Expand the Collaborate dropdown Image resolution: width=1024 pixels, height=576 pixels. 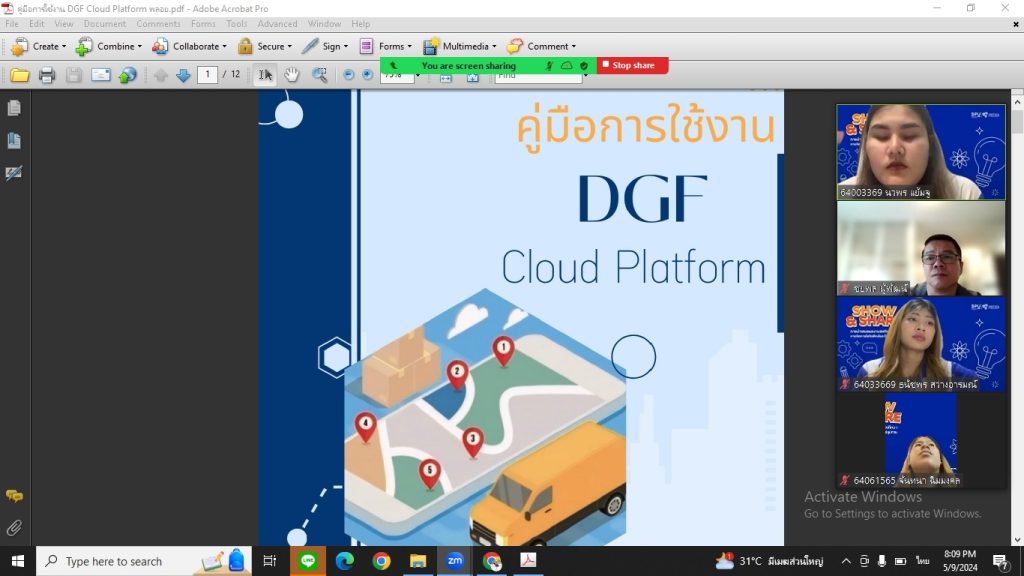pyautogui.click(x=189, y=46)
